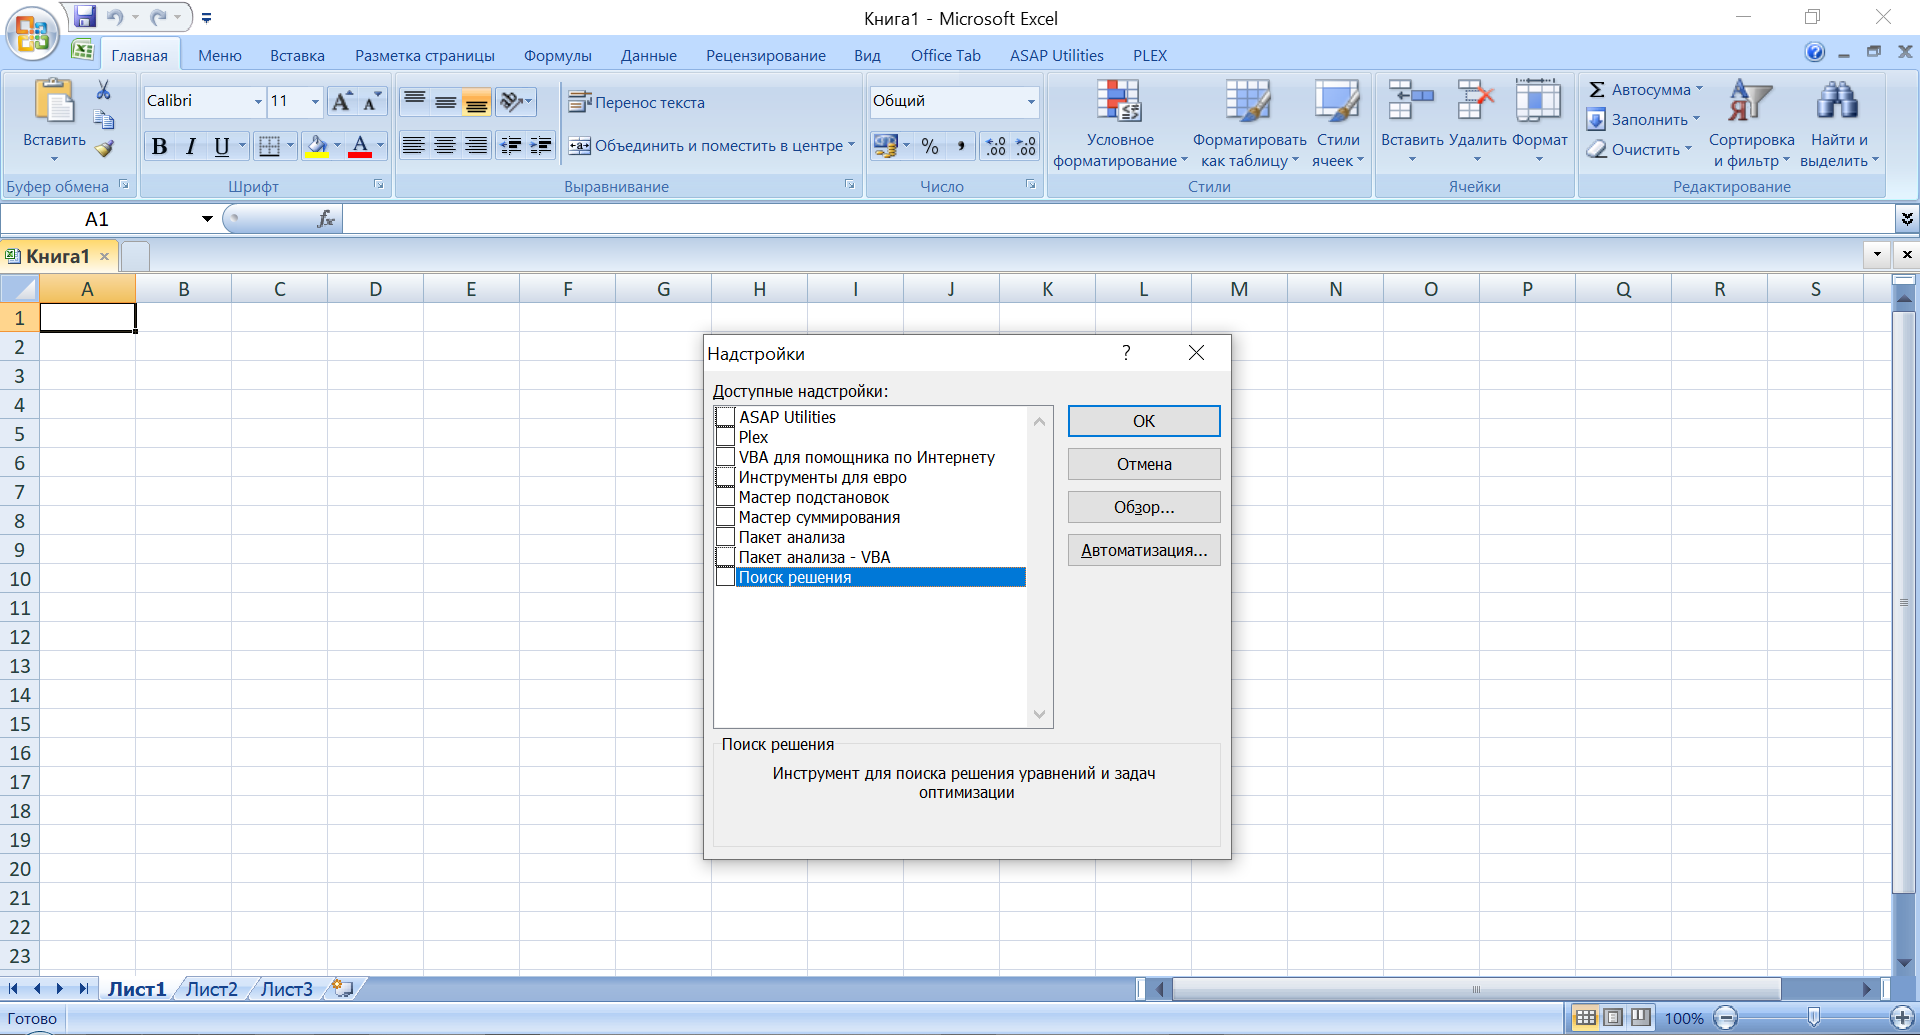
Task: Decrease decimal places
Action: [1026, 146]
